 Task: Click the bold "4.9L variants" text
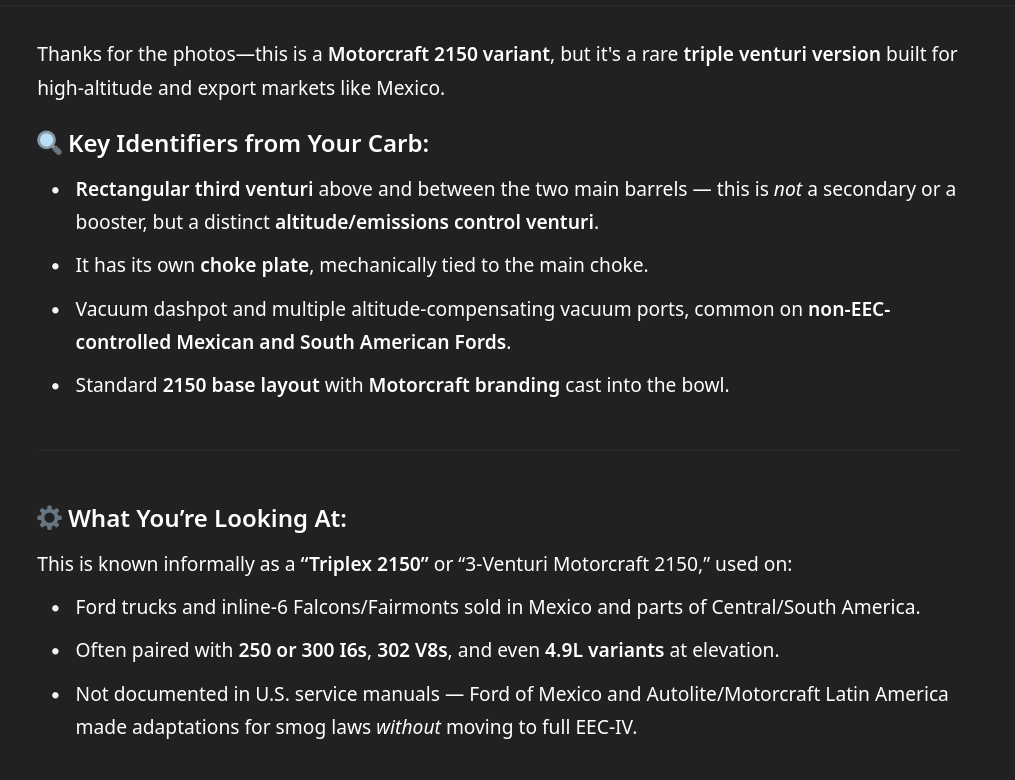pos(604,650)
